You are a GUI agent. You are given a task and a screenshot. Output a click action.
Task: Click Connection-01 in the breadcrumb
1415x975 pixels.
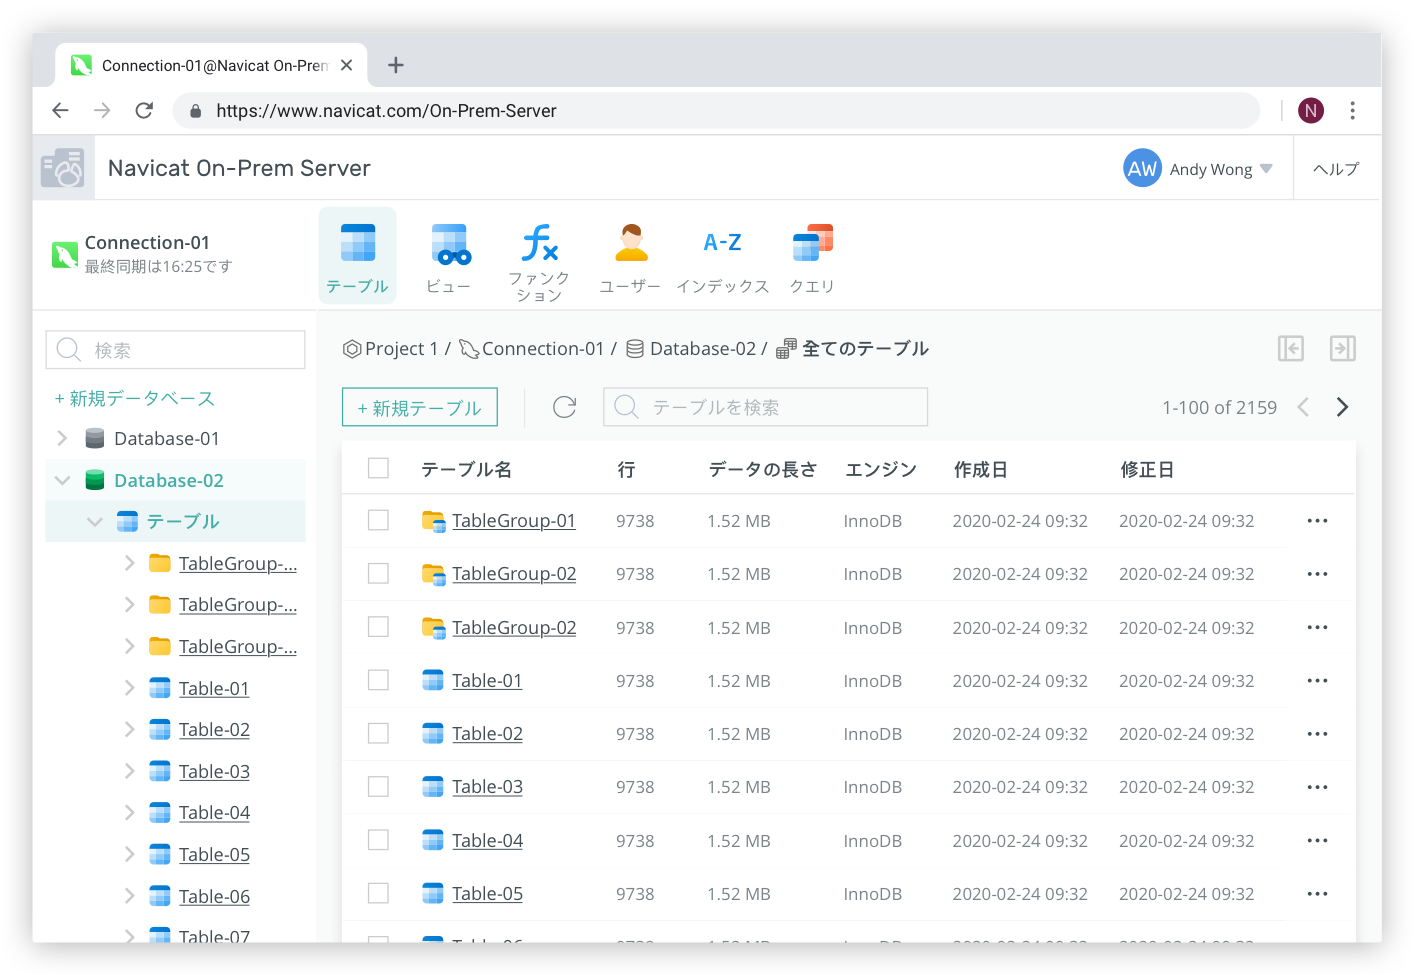[x=543, y=348]
